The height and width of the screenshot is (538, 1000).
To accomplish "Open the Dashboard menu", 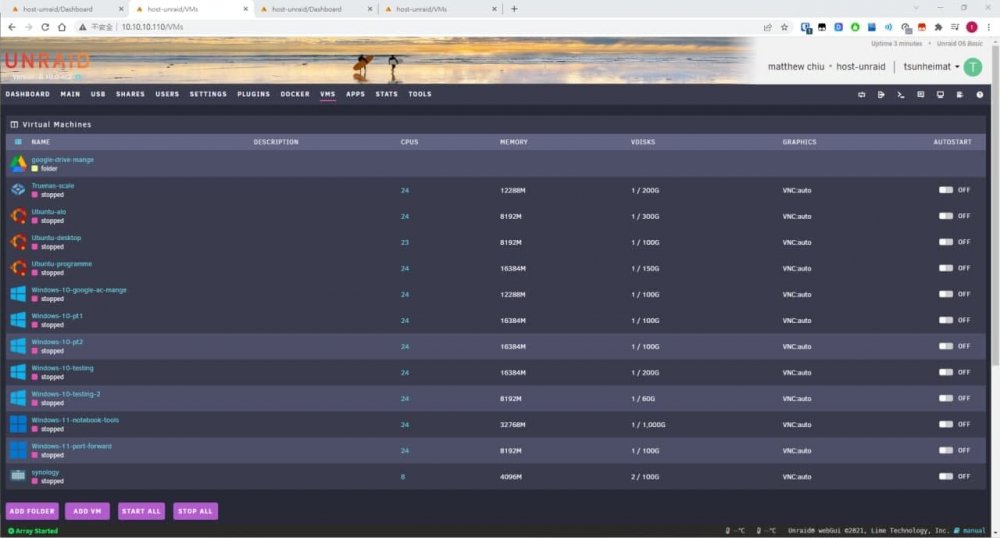I will click(27, 94).
